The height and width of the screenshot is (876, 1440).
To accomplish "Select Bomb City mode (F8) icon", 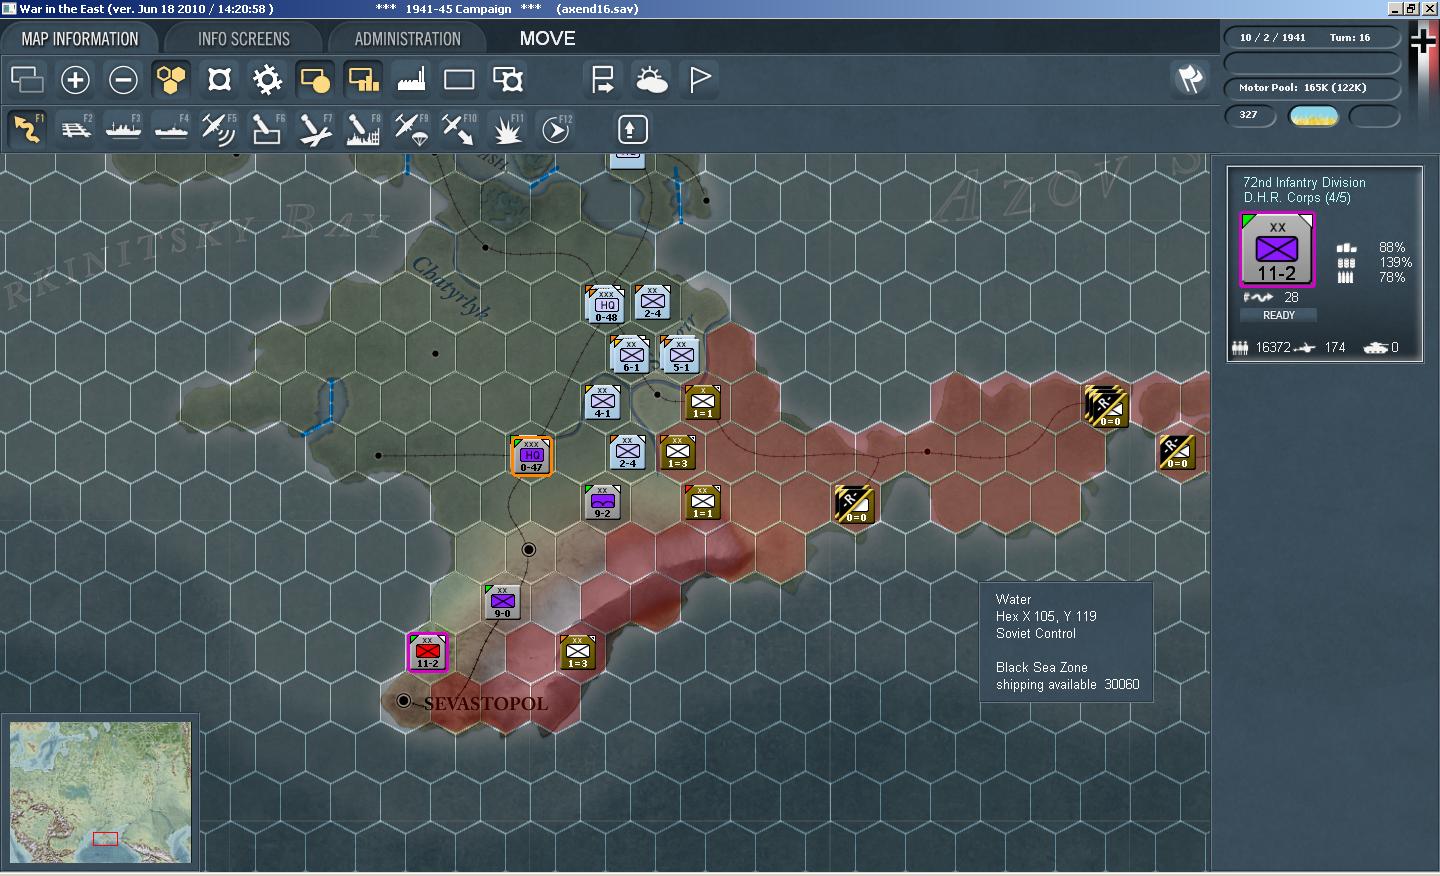I will tap(363, 129).
